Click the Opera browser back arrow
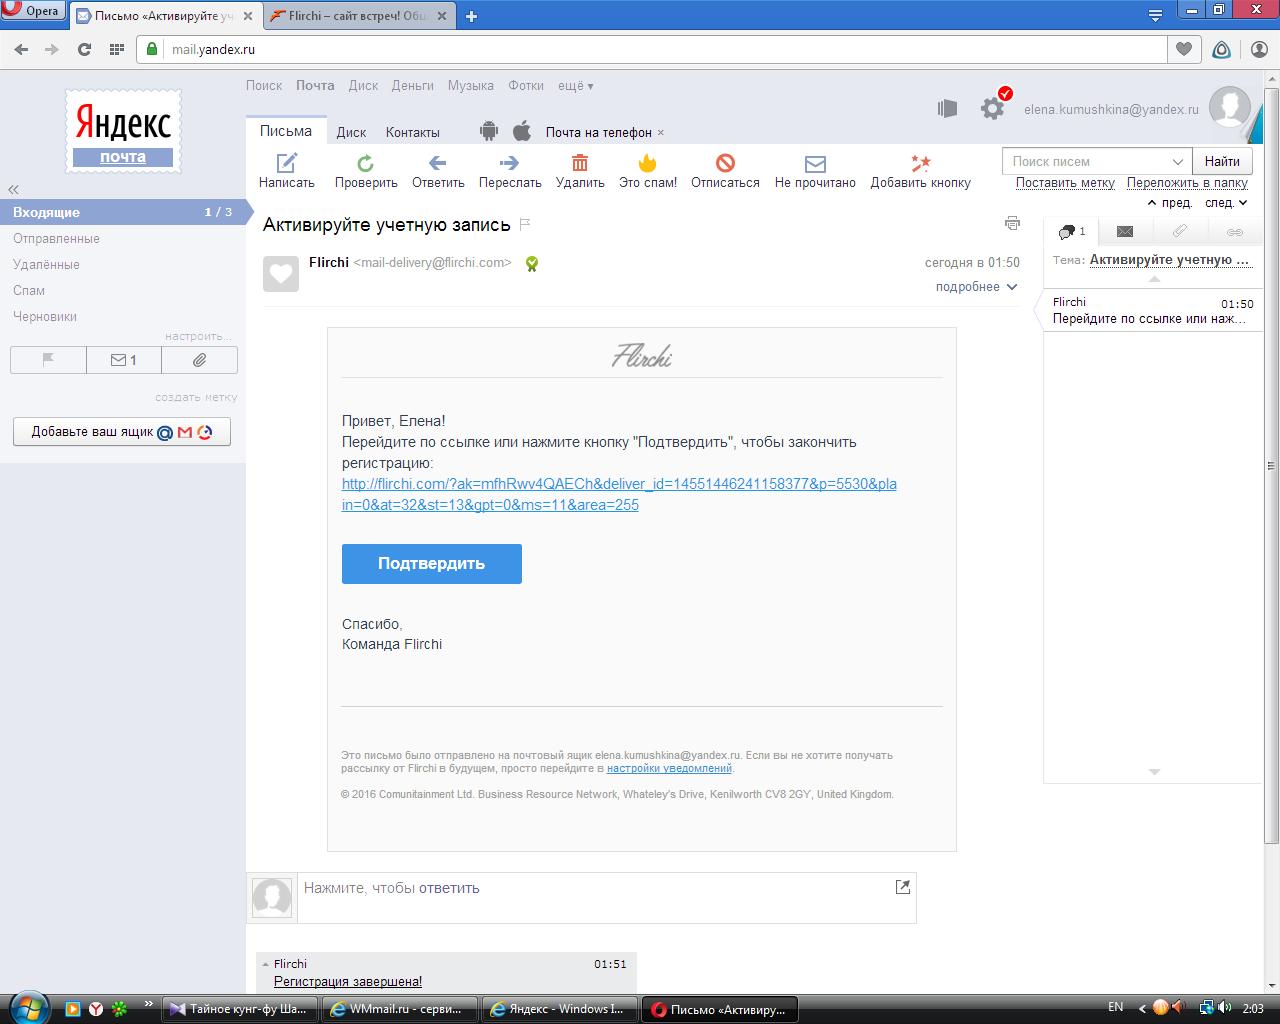Image resolution: width=1280 pixels, height=1024 pixels. pos(22,49)
